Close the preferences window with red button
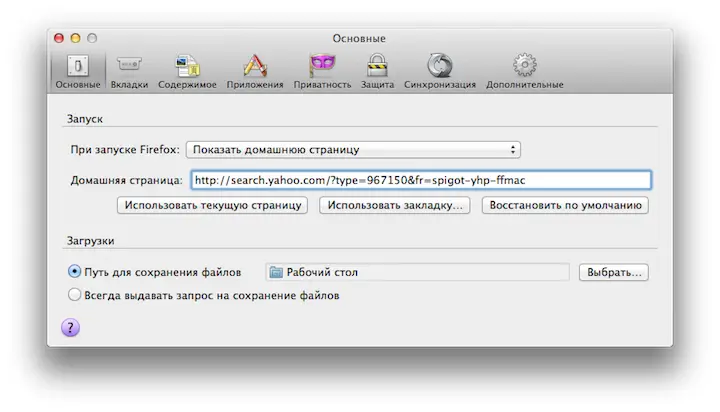 pos(57,38)
